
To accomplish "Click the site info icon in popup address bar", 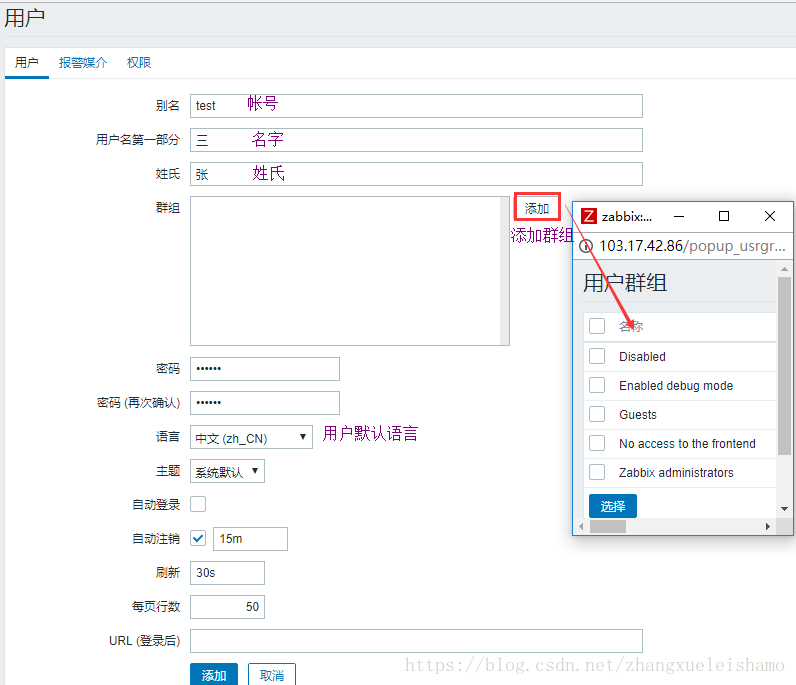I will [x=586, y=246].
